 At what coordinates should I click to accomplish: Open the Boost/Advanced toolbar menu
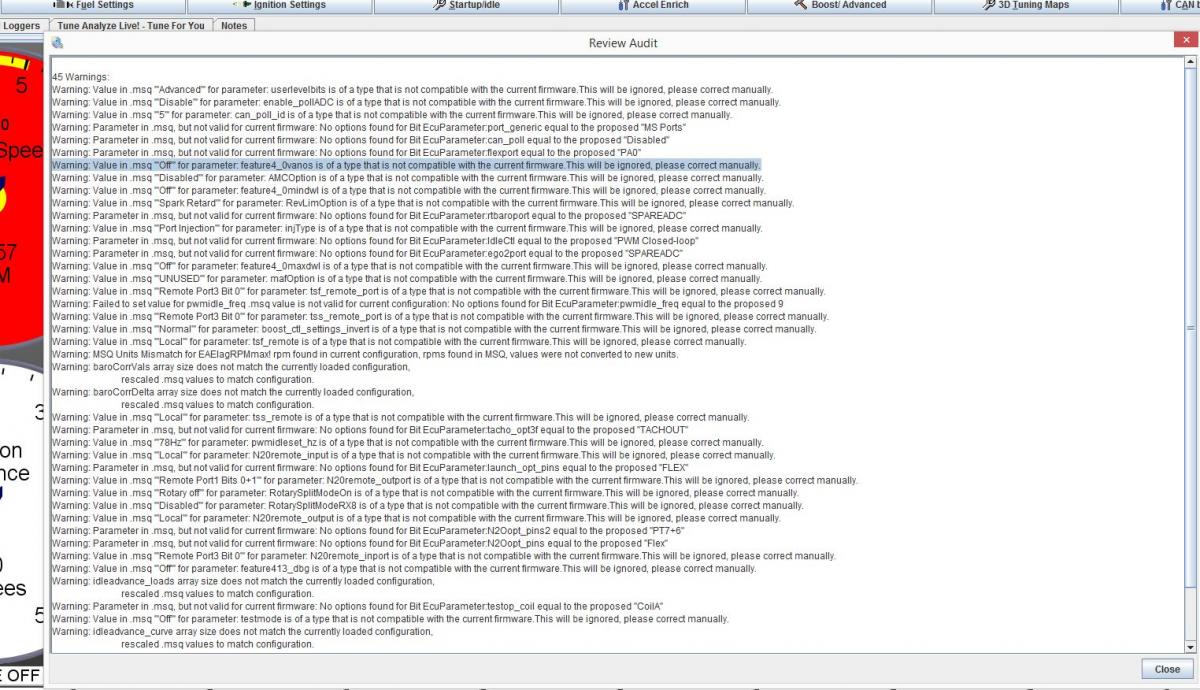[x=838, y=6]
